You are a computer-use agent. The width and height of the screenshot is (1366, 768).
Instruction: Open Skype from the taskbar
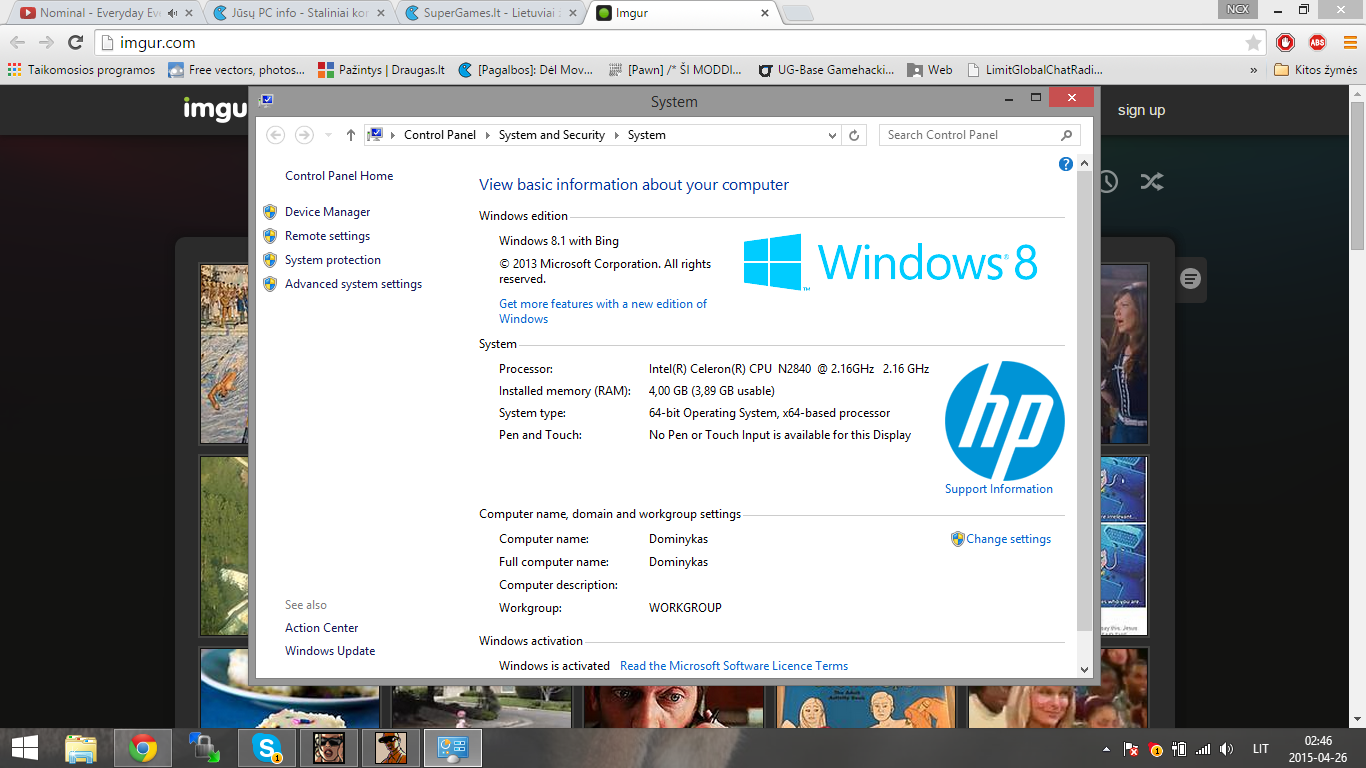click(267, 748)
